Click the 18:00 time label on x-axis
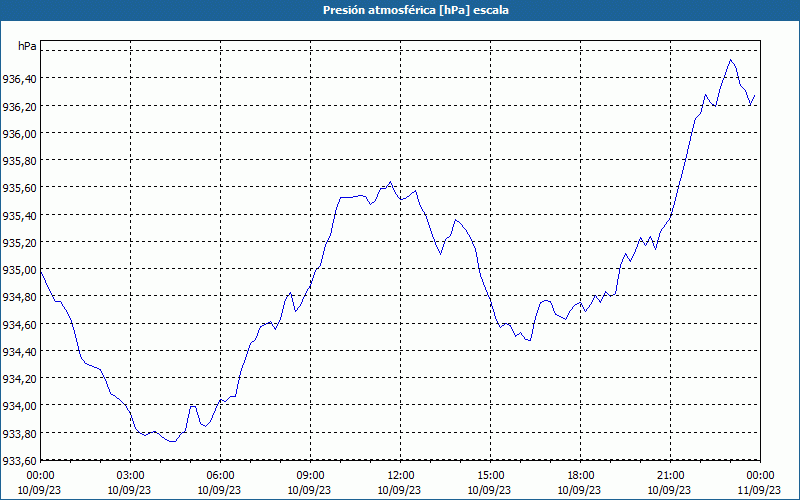 581,476
